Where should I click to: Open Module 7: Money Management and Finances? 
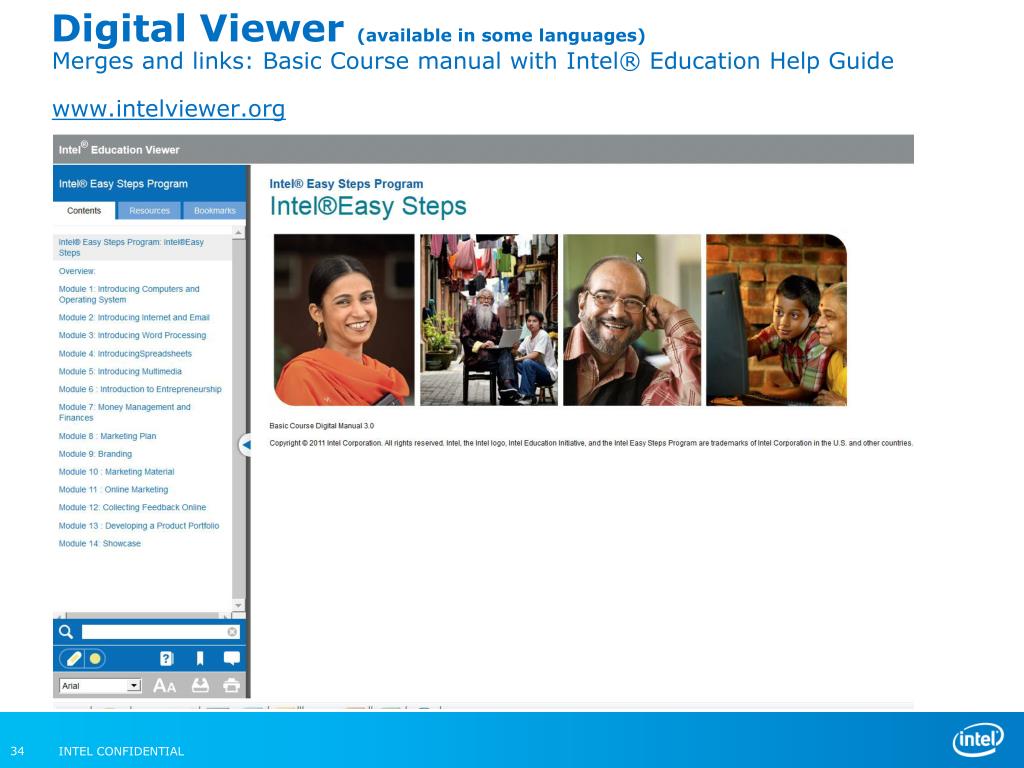tap(124, 412)
